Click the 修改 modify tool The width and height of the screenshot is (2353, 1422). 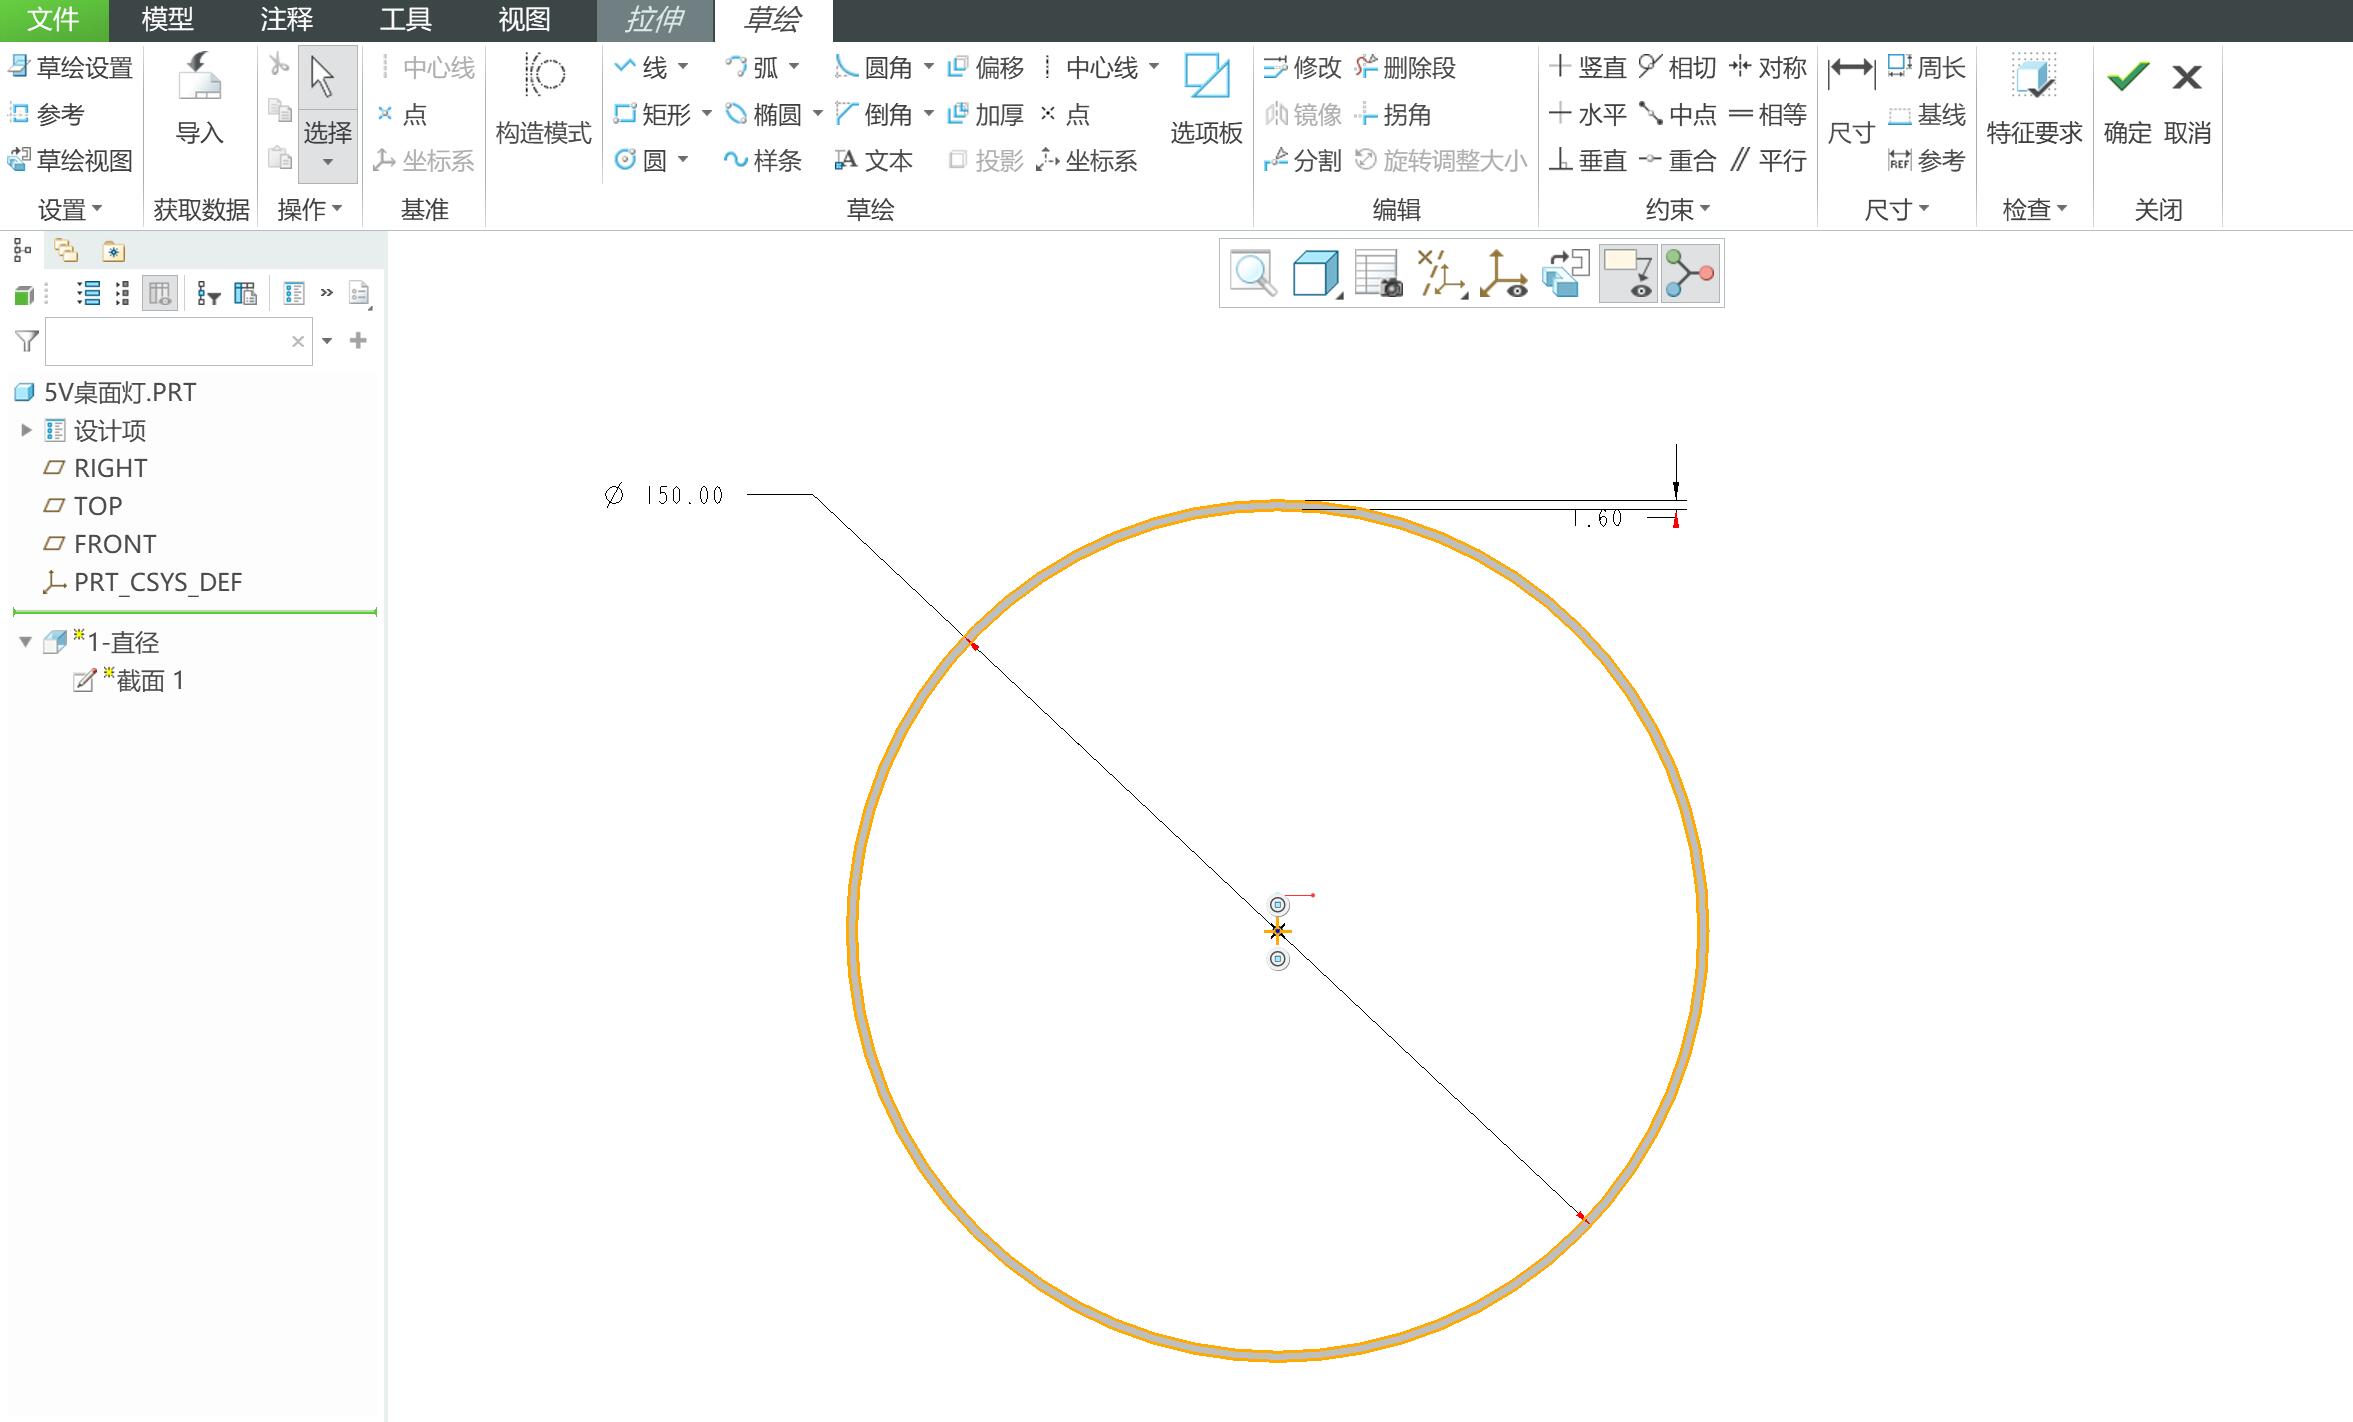coord(1302,67)
